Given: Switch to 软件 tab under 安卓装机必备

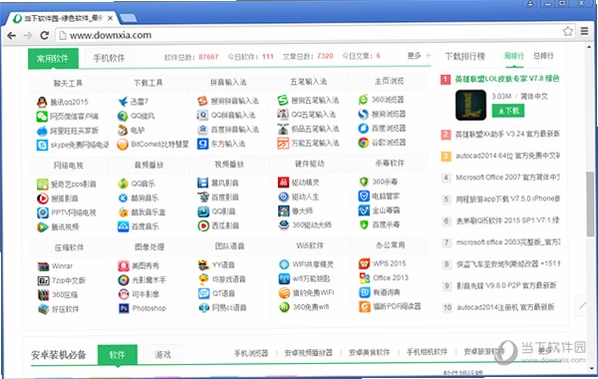Looking at the screenshot, I should (117, 355).
